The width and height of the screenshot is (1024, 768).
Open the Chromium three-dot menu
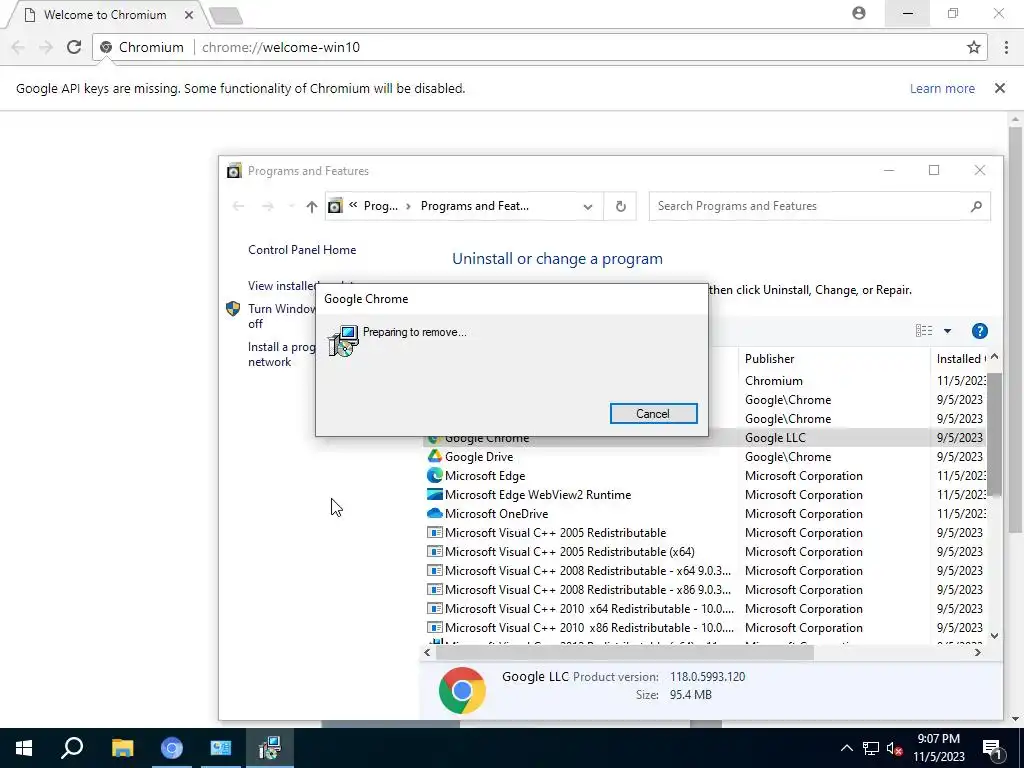coord(1006,47)
